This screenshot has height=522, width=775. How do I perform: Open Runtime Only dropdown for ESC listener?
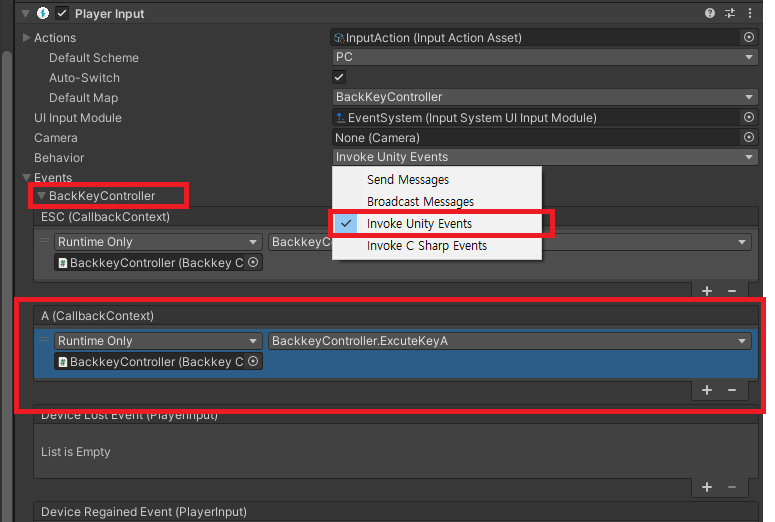[158, 242]
